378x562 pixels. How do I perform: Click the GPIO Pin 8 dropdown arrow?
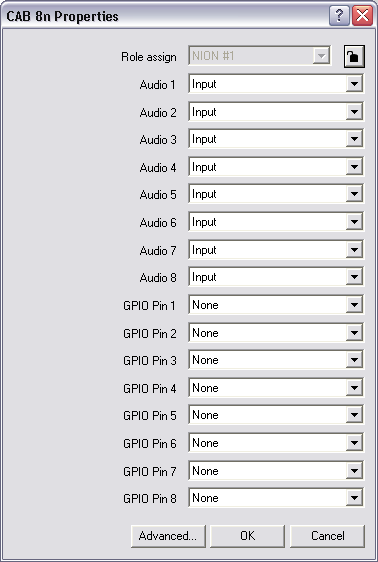point(354,498)
